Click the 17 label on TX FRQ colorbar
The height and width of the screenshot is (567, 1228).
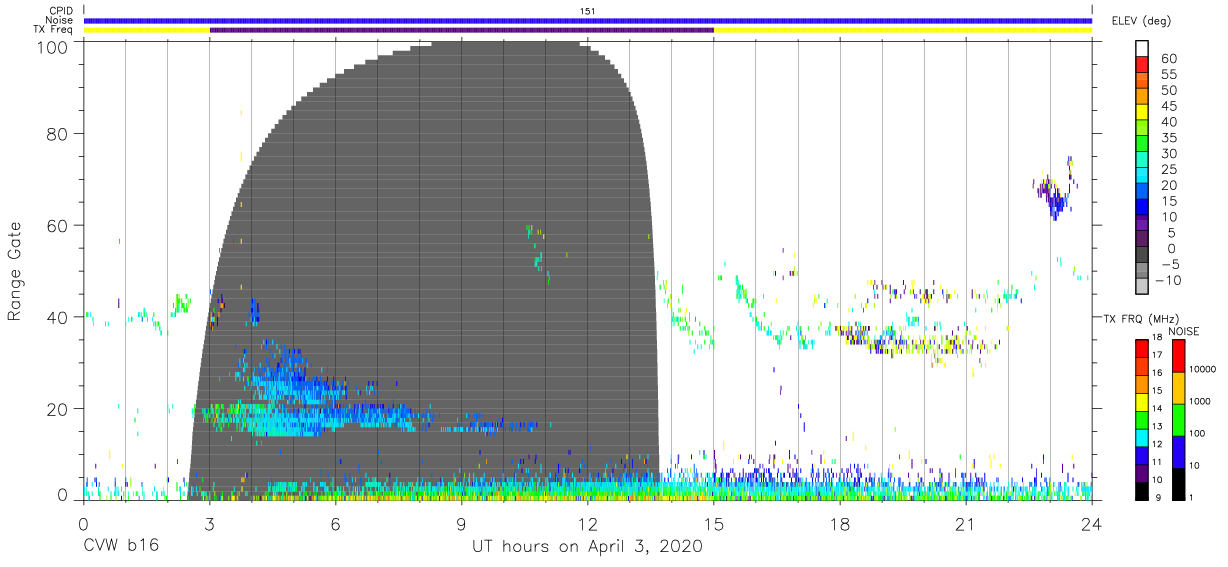pos(1159,355)
